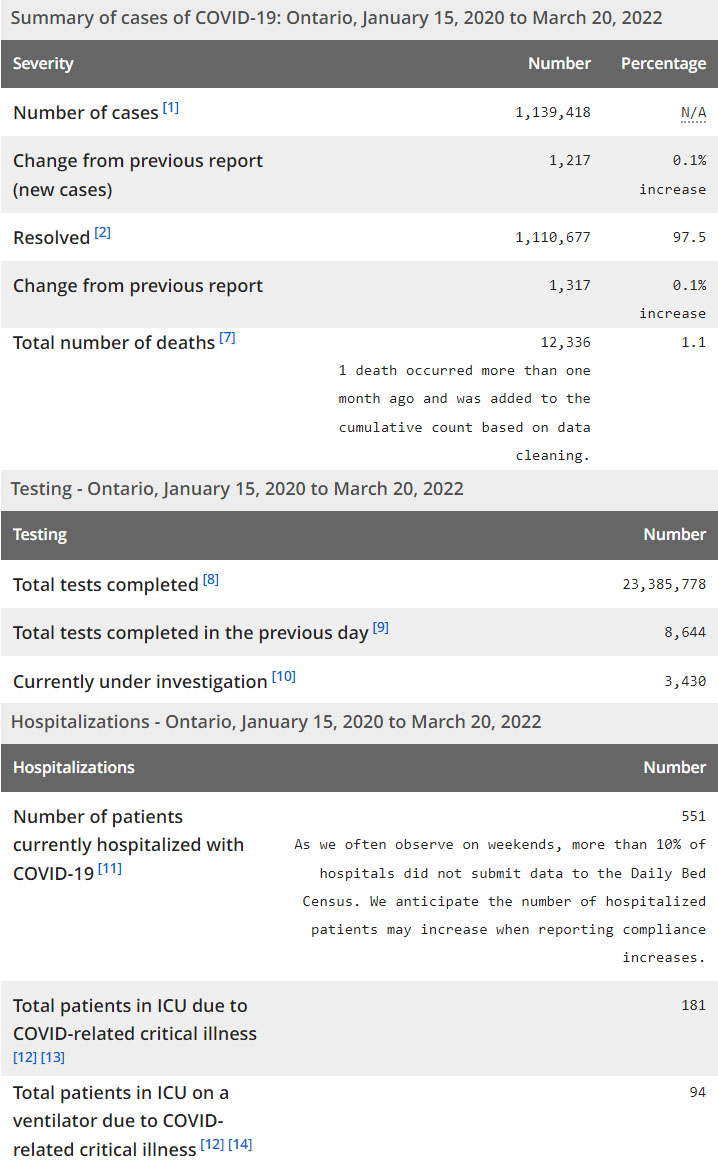
Task: Open footnote [11] for currently hospitalized patients
Action: tap(110, 868)
